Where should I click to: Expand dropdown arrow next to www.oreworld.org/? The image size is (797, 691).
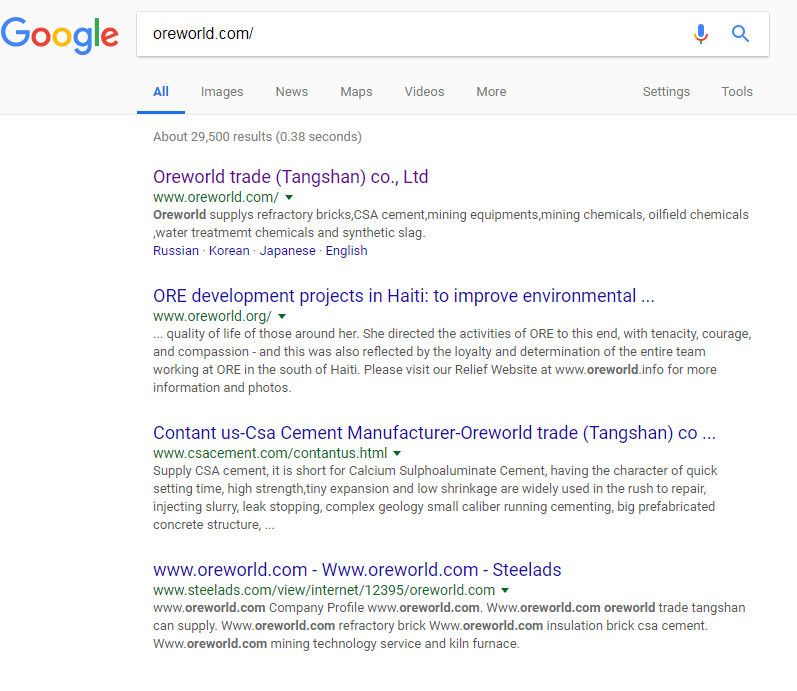point(282,316)
